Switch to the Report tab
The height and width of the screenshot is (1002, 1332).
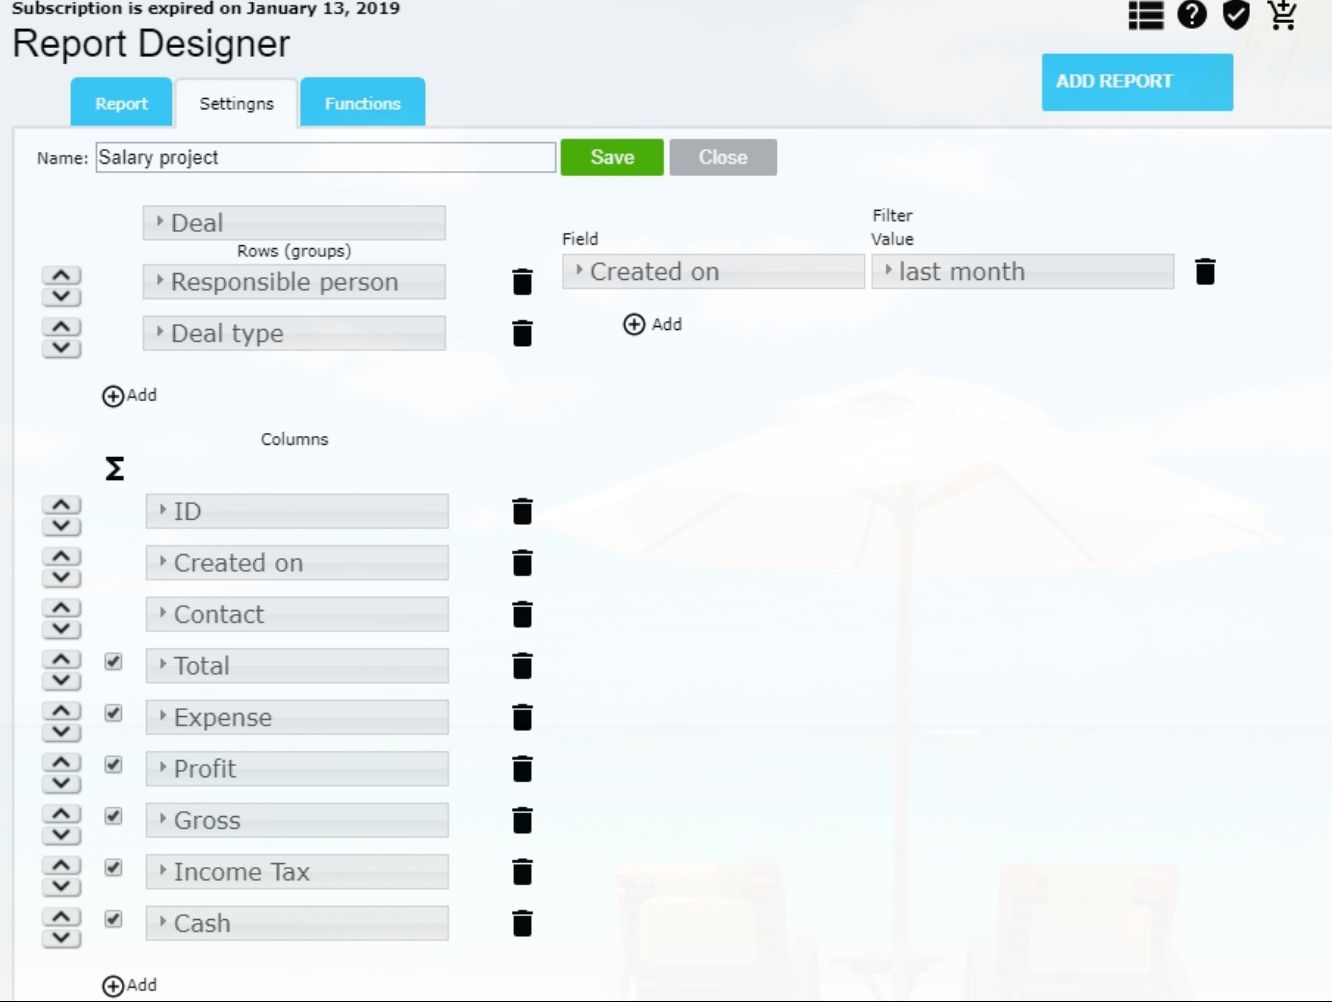click(x=121, y=103)
